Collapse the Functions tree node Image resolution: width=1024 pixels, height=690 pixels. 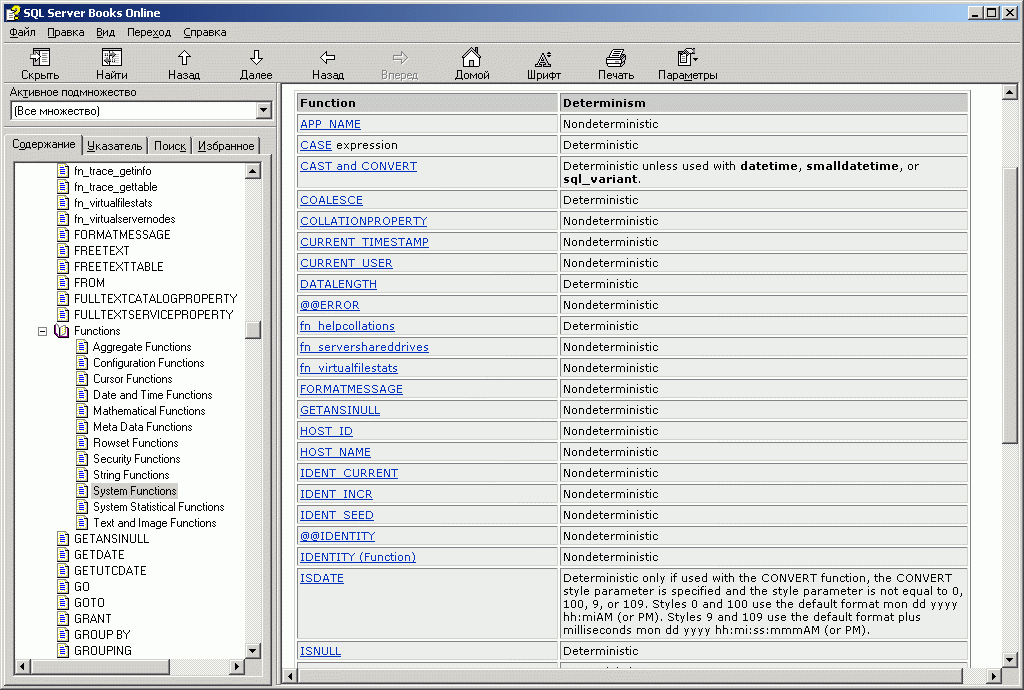42,332
